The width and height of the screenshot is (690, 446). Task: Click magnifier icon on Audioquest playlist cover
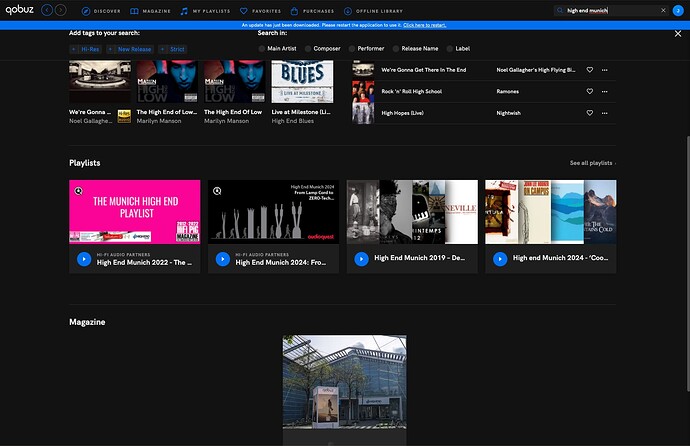217,191
